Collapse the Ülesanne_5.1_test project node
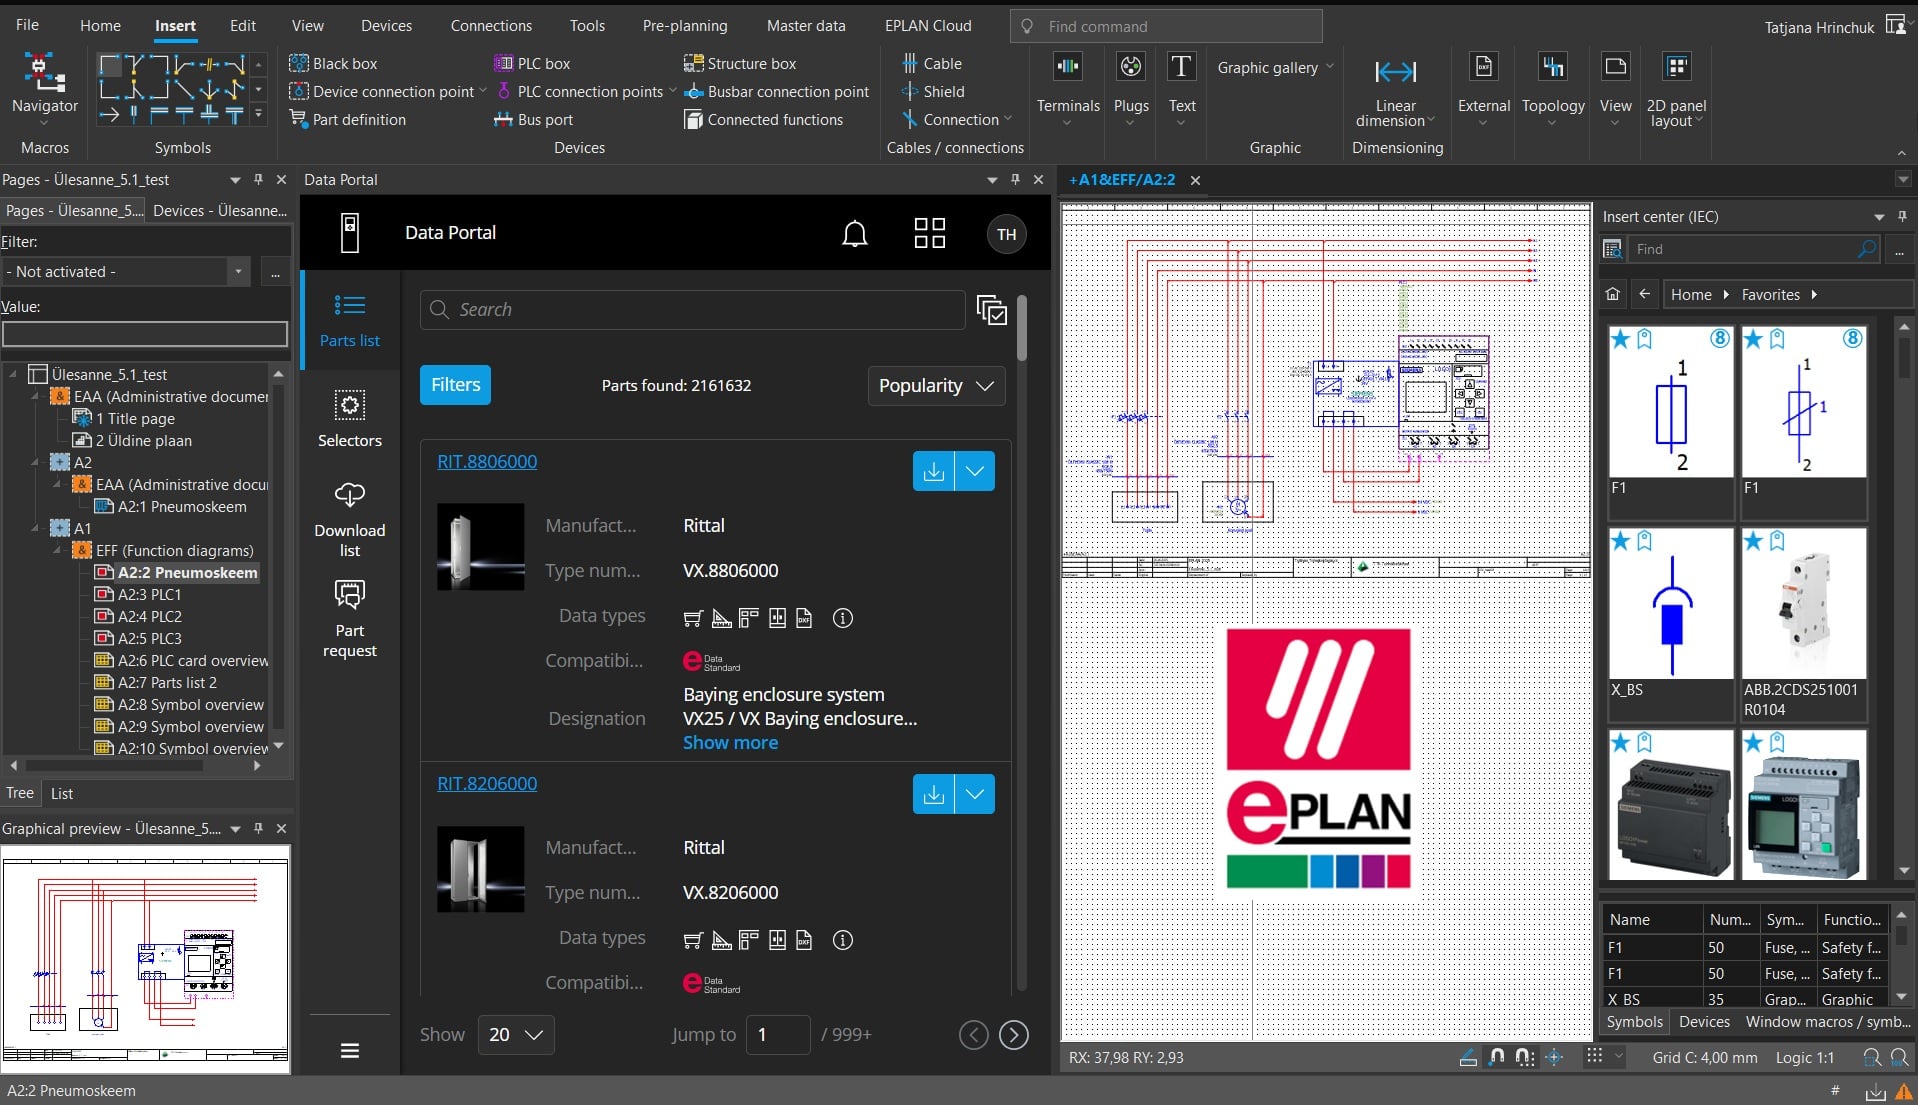Image resolution: width=1918 pixels, height=1105 pixels. pos(13,374)
